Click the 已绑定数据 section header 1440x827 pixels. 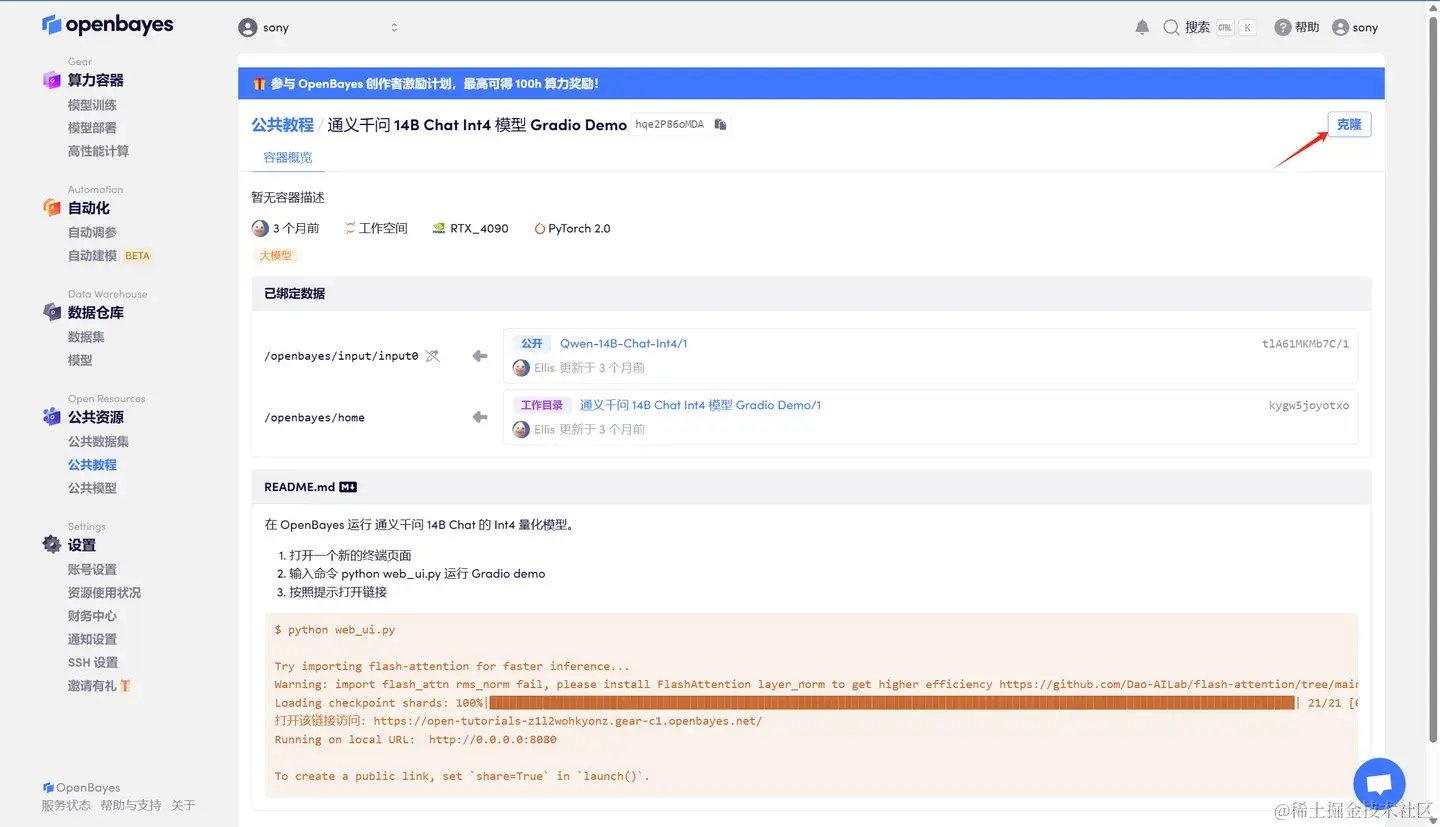pyautogui.click(x=811, y=293)
